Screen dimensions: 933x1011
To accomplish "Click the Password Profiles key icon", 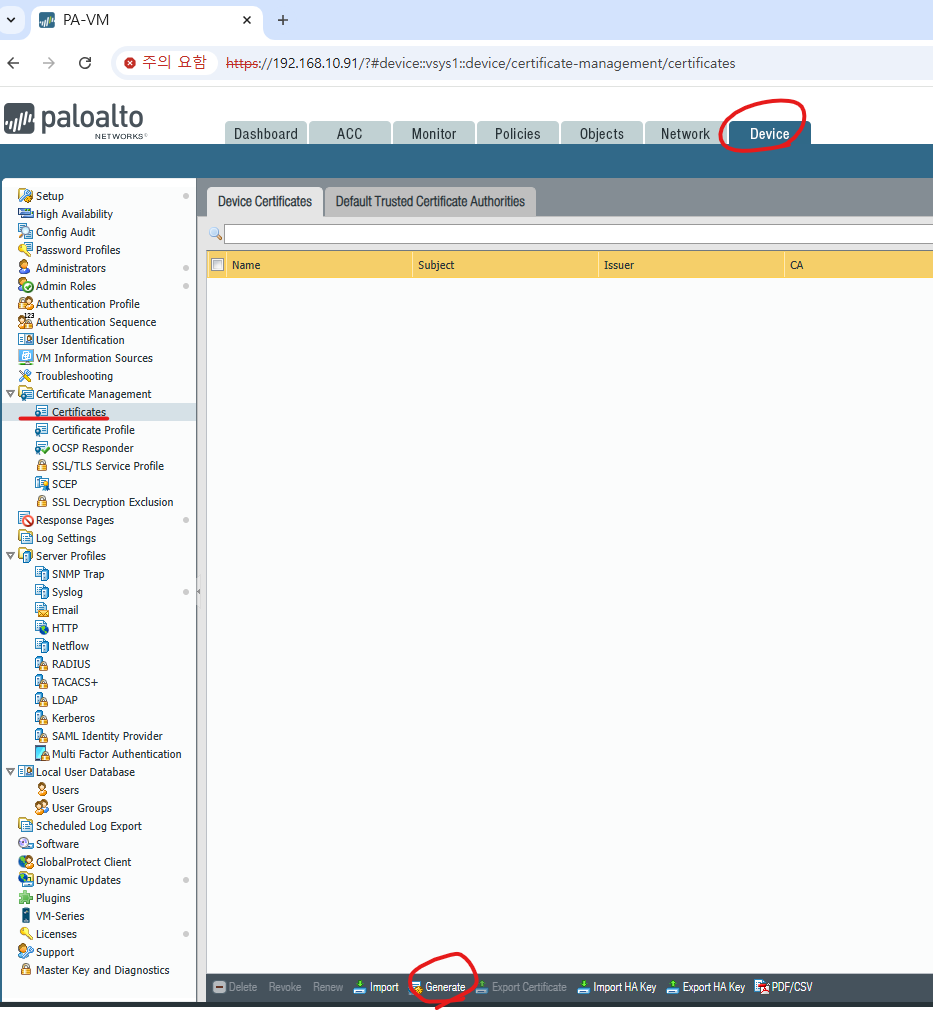I will (x=25, y=250).
